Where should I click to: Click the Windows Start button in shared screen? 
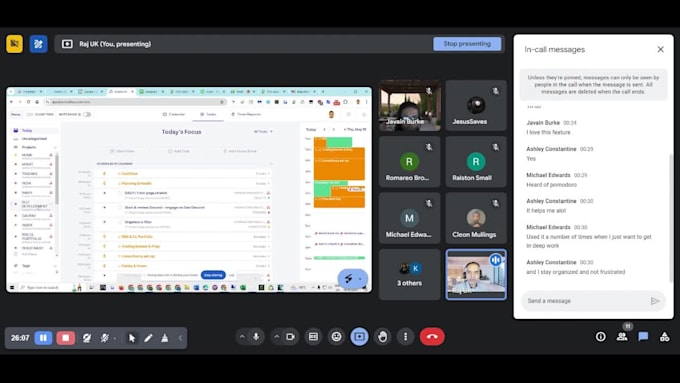(12, 288)
